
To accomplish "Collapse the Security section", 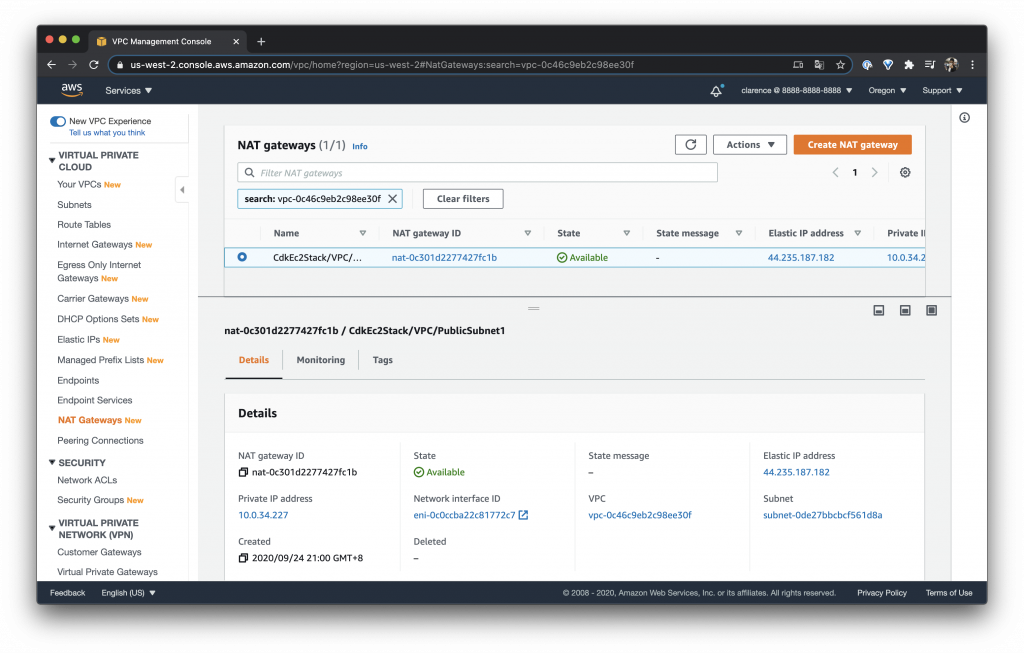I will click(x=52, y=462).
